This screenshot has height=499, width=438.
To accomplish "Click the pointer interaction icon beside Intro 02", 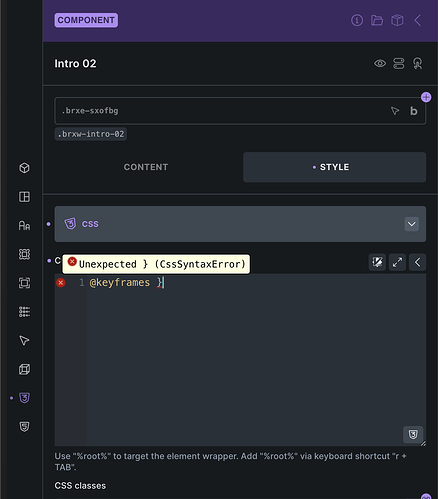I will (x=418, y=63).
